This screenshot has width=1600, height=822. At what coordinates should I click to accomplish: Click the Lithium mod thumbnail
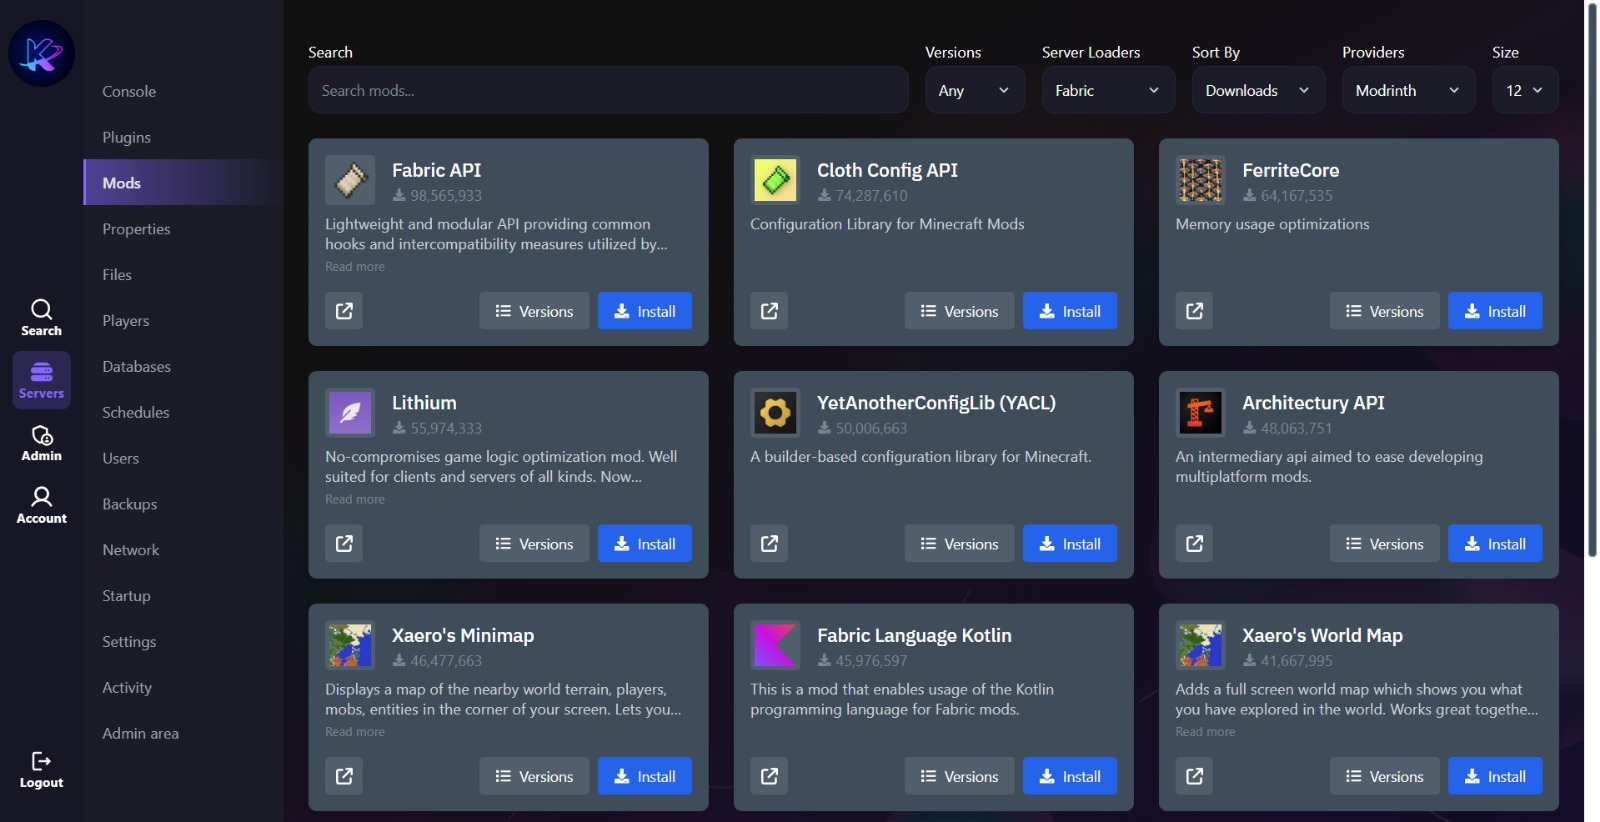(350, 412)
